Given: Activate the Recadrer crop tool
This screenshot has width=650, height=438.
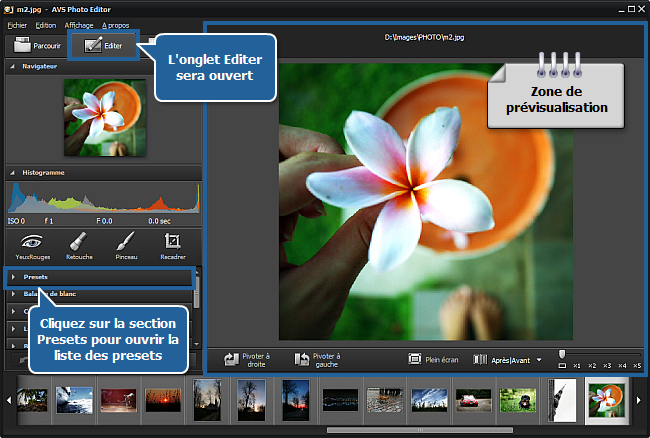Looking at the screenshot, I should [172, 245].
